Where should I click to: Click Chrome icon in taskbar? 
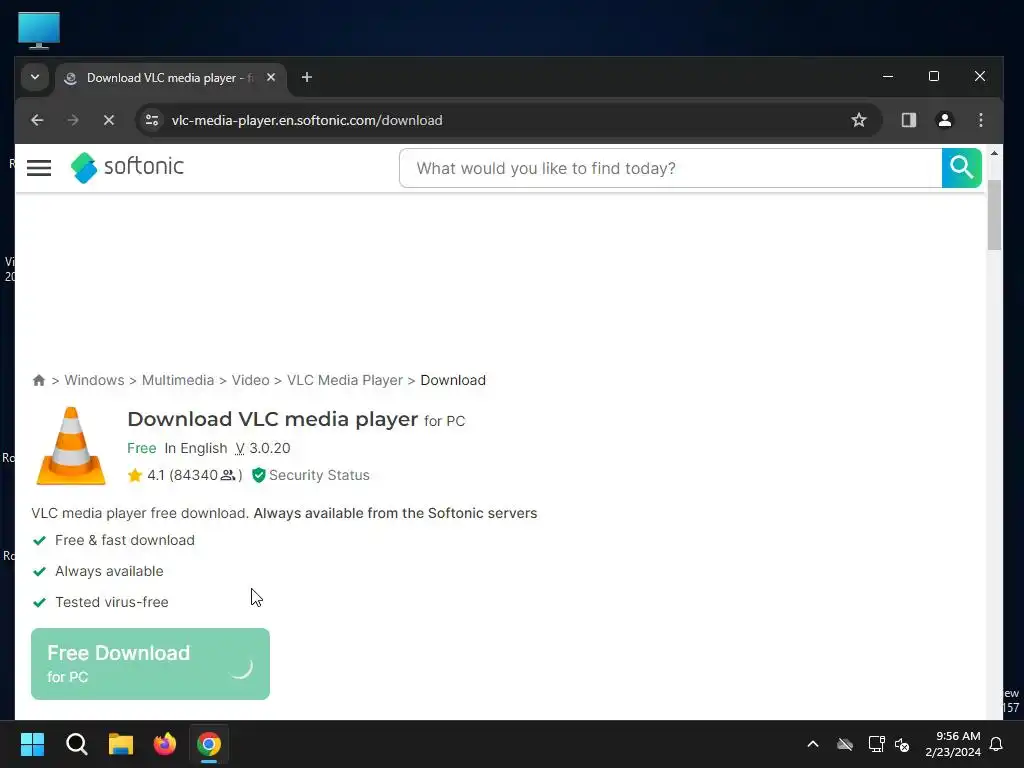209,744
